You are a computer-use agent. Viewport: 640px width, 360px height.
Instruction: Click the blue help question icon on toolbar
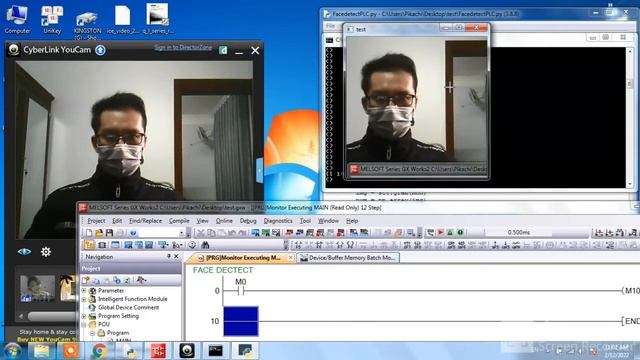pyautogui.click(x=133, y=233)
